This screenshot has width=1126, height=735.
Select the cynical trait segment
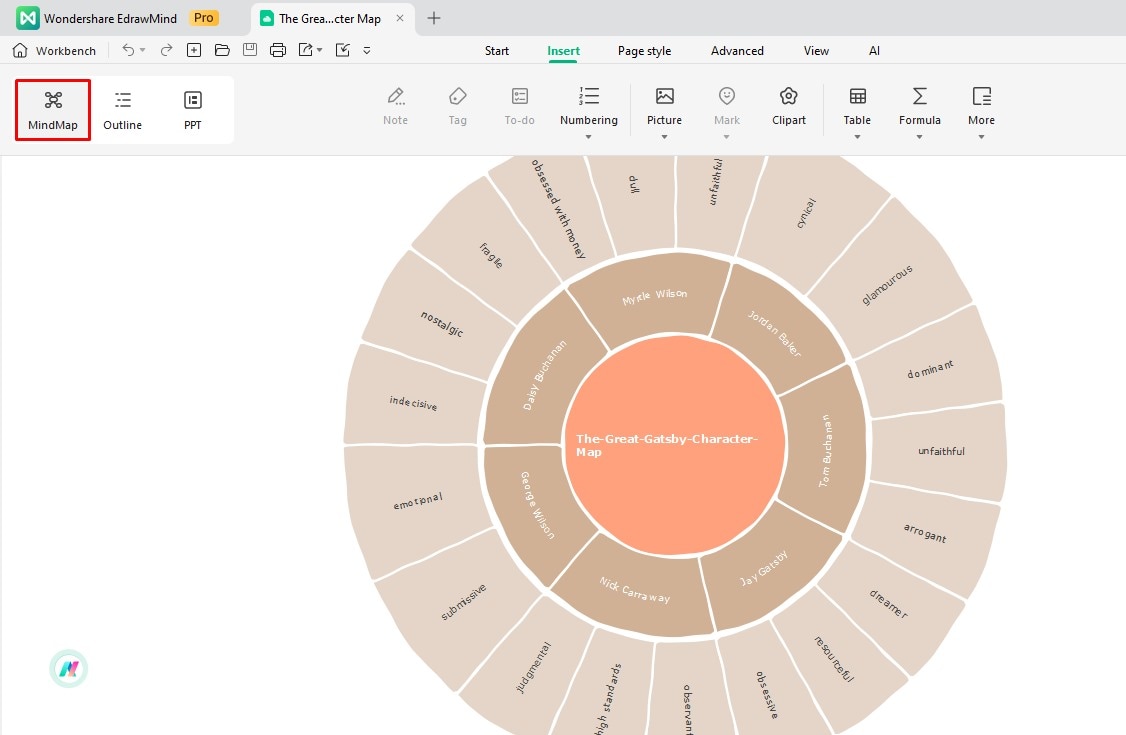(806, 213)
